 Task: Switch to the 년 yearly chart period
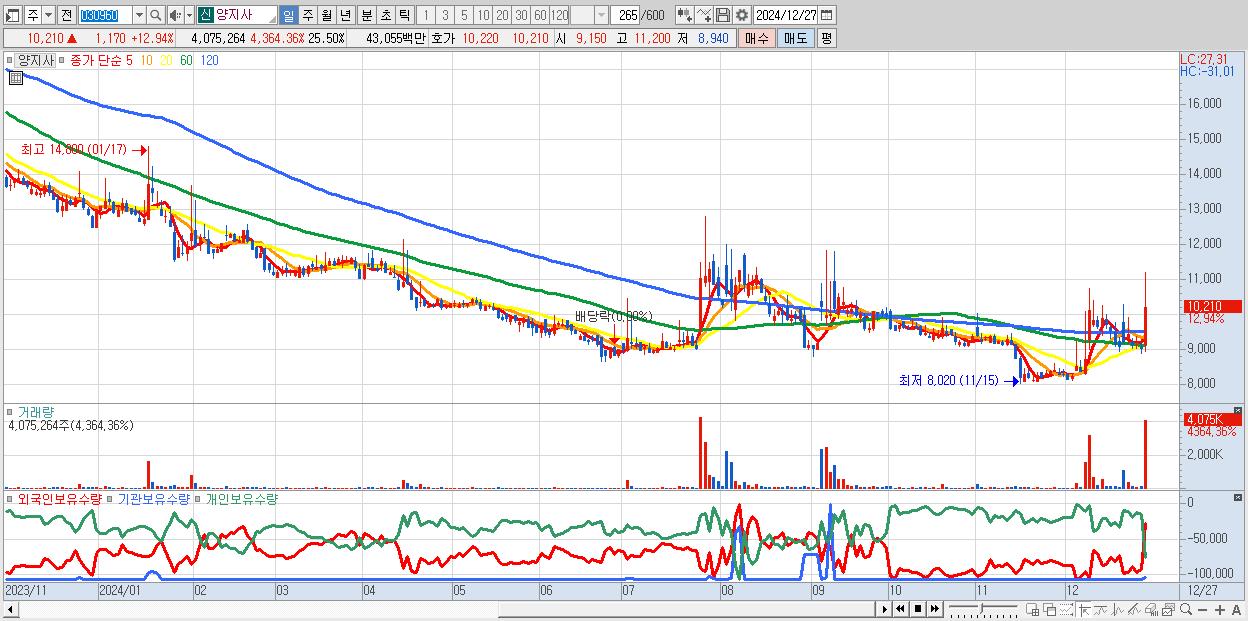[x=345, y=15]
